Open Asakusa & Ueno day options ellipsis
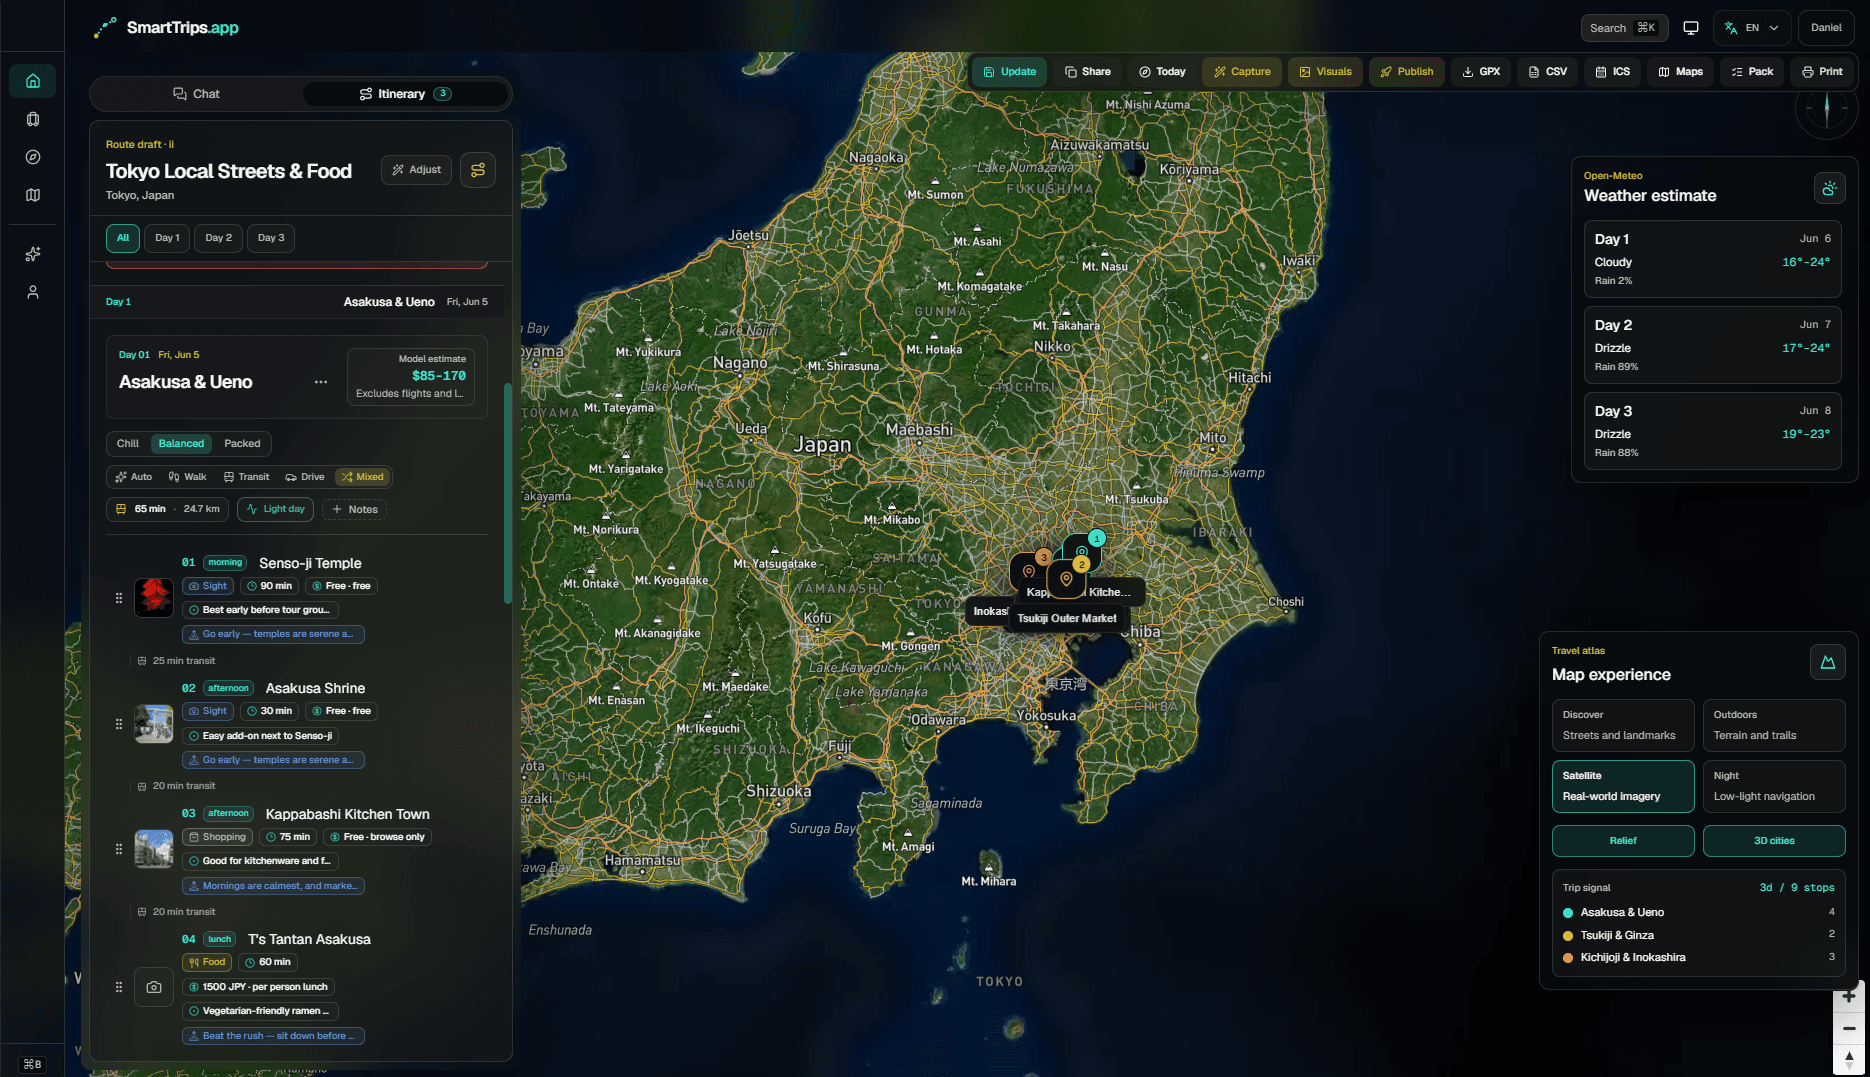Screen dimensions: 1870x1077 (321, 382)
